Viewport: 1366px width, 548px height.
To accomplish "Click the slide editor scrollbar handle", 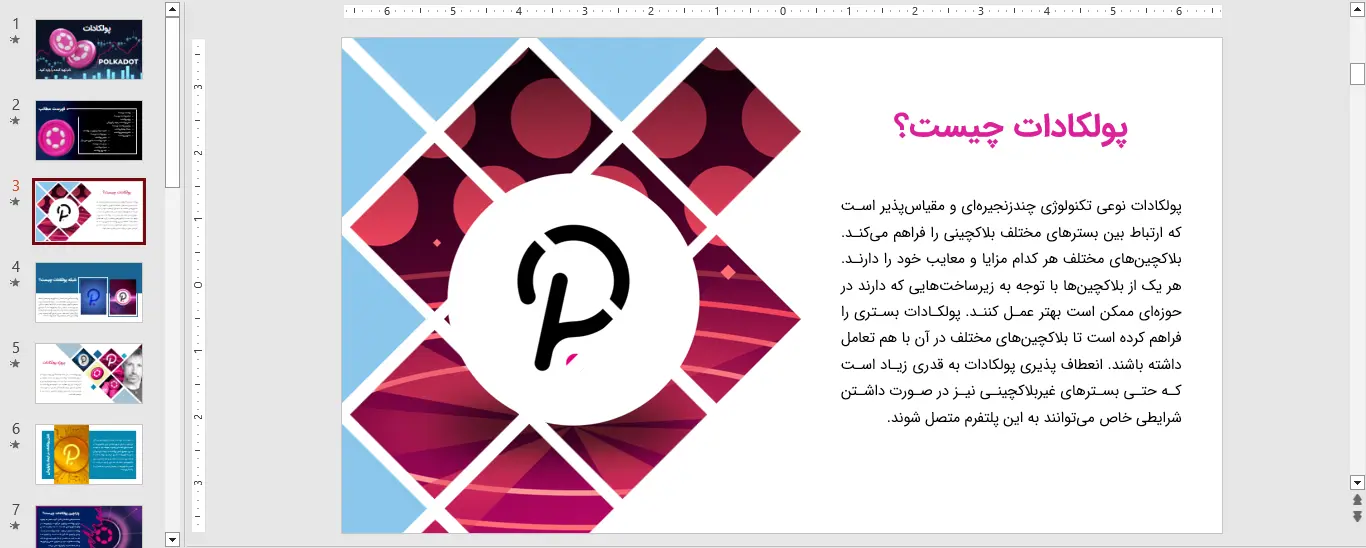I will [1357, 74].
